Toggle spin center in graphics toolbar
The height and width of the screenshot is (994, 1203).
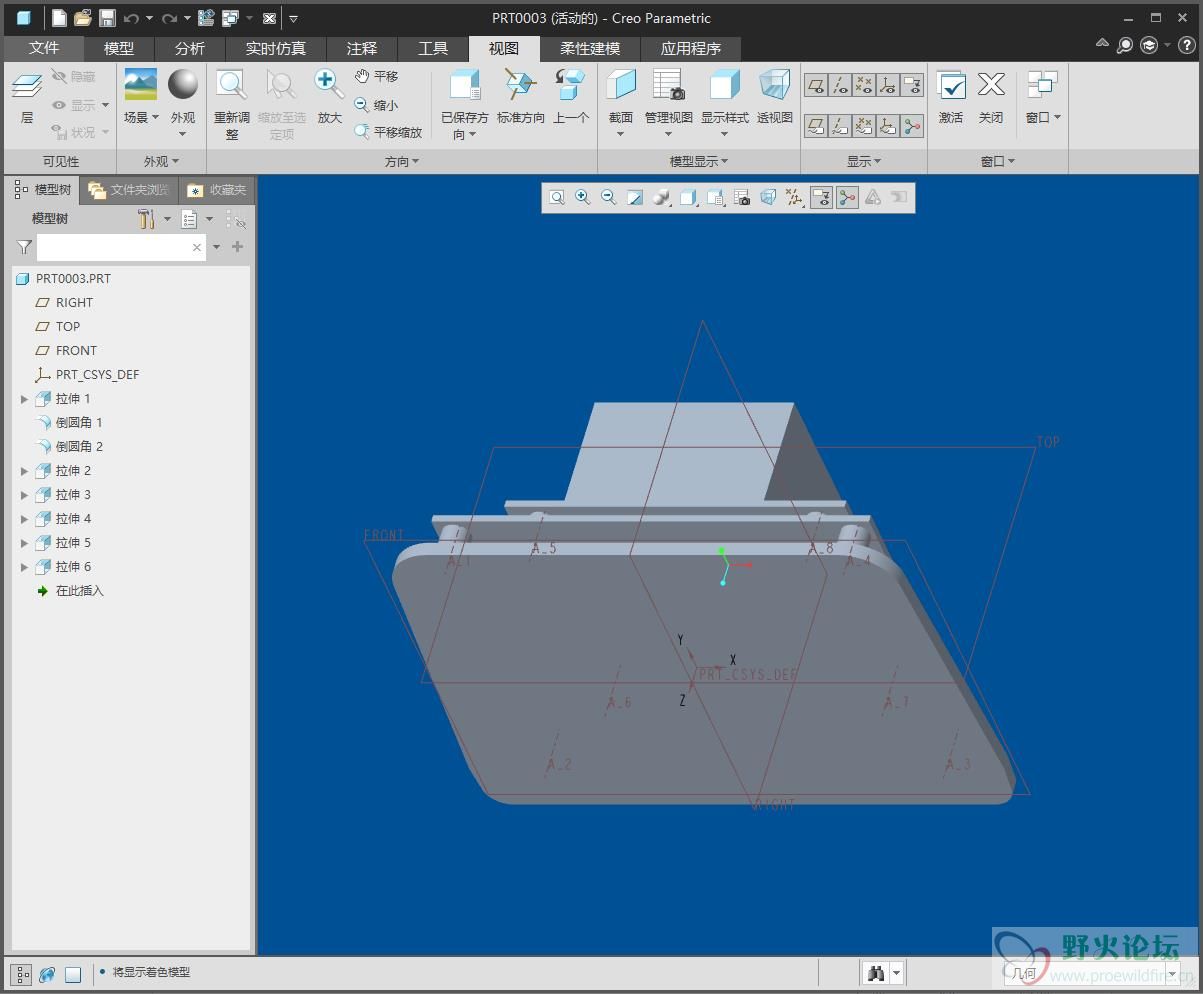847,198
